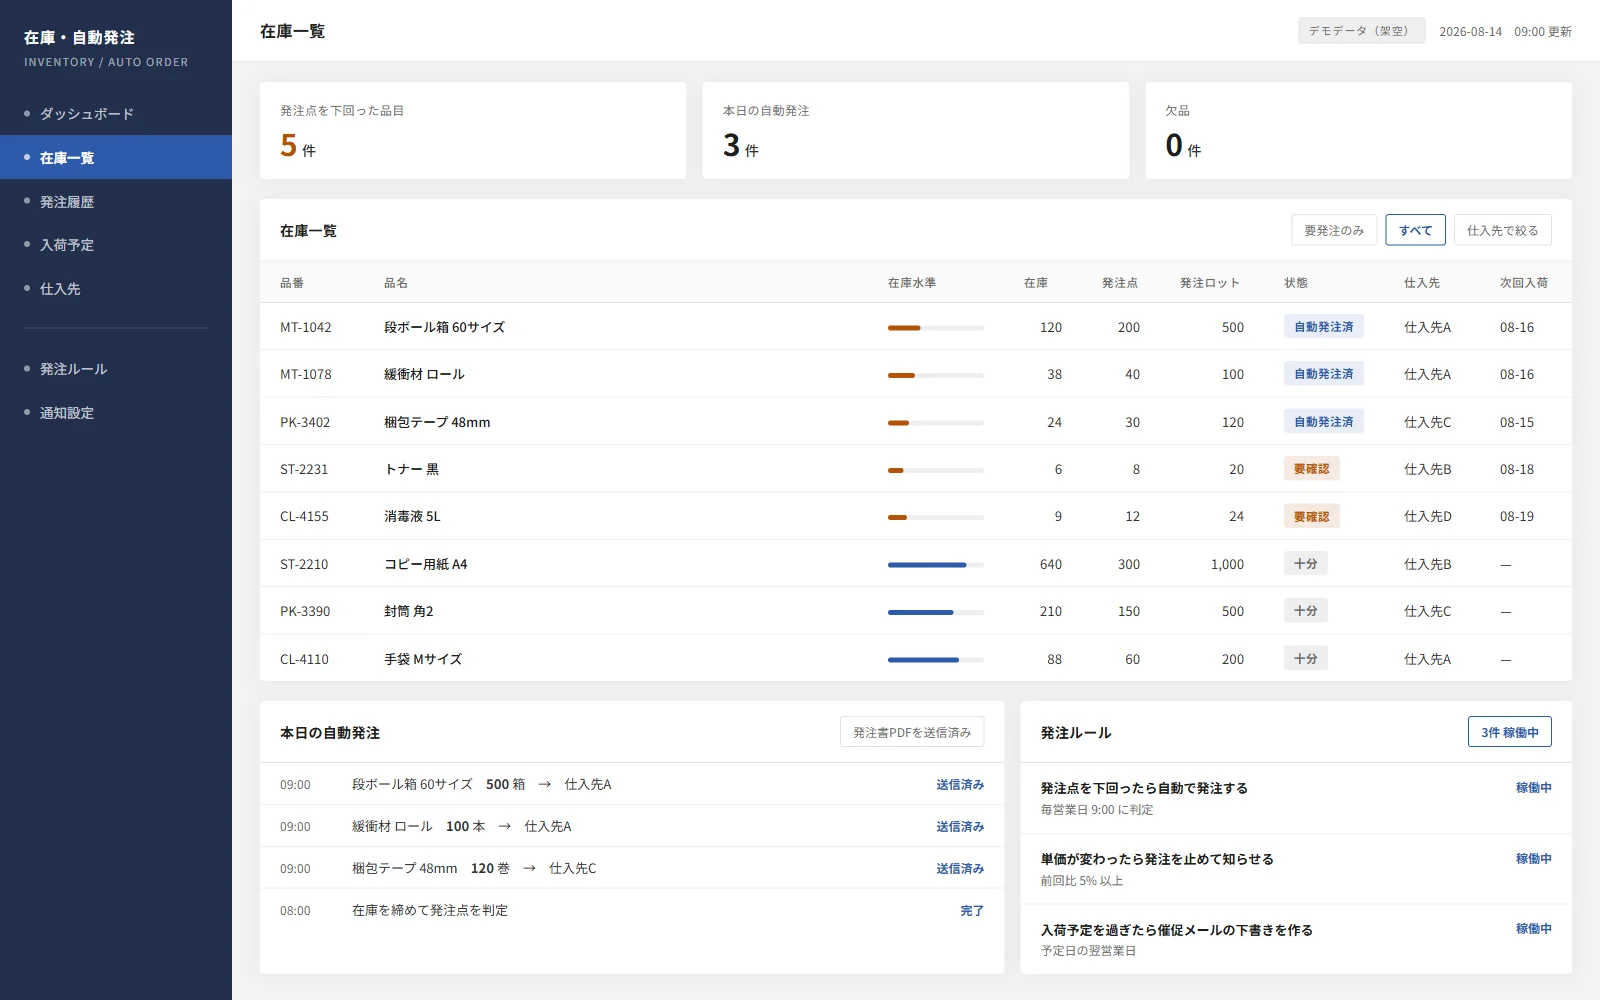
Task: Click 稼働中 for 発注点を下回ったら自動で発注する
Action: (x=1534, y=788)
